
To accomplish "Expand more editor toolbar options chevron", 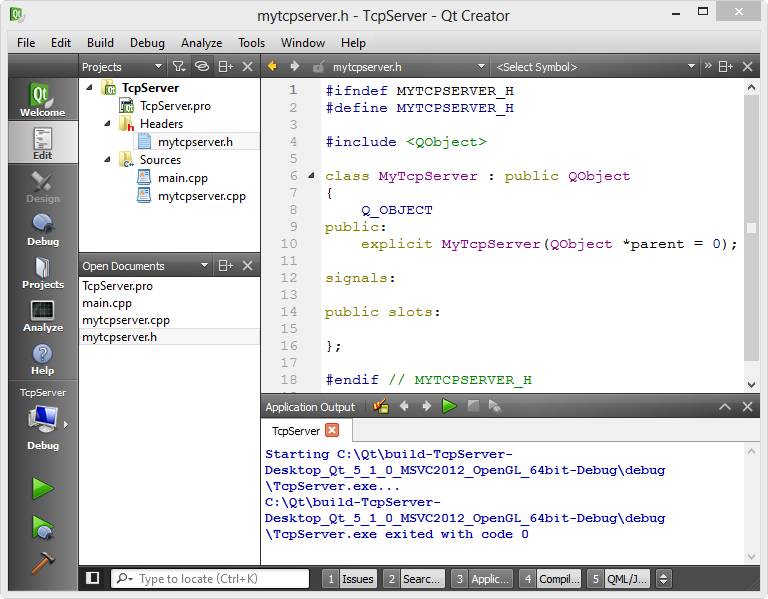I will [708, 66].
